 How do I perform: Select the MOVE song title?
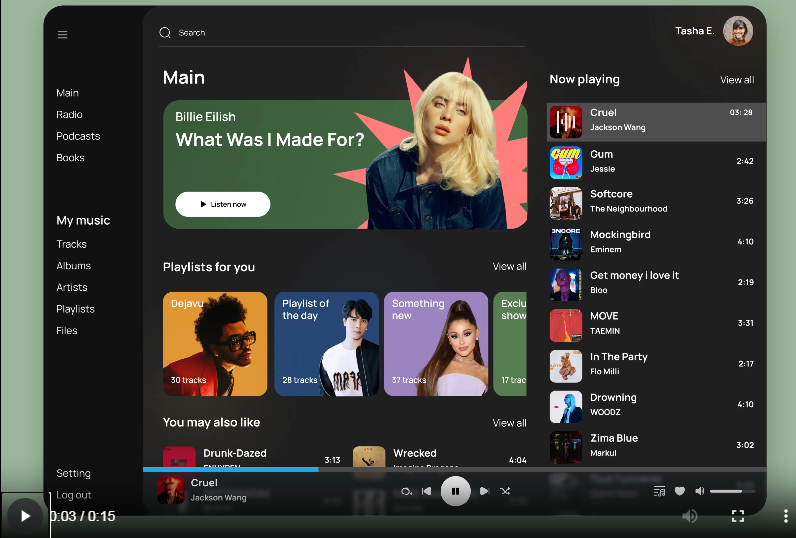(604, 316)
